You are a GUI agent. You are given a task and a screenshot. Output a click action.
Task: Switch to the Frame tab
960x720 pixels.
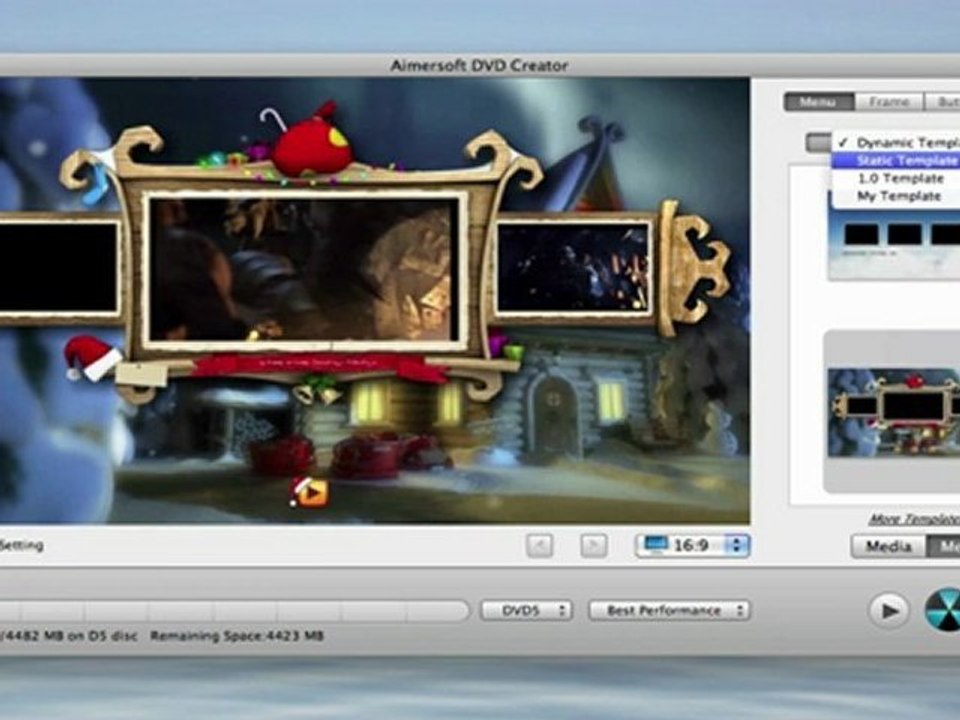point(889,102)
